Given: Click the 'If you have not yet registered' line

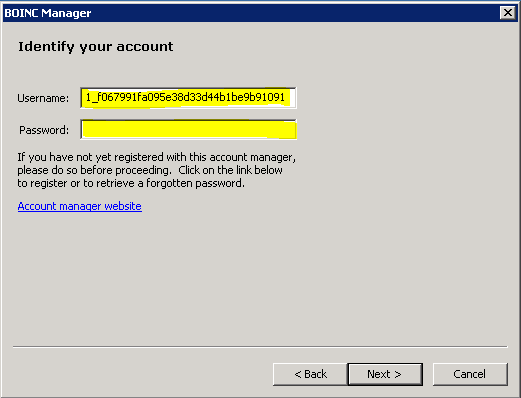Looking at the screenshot, I should coord(157,157).
